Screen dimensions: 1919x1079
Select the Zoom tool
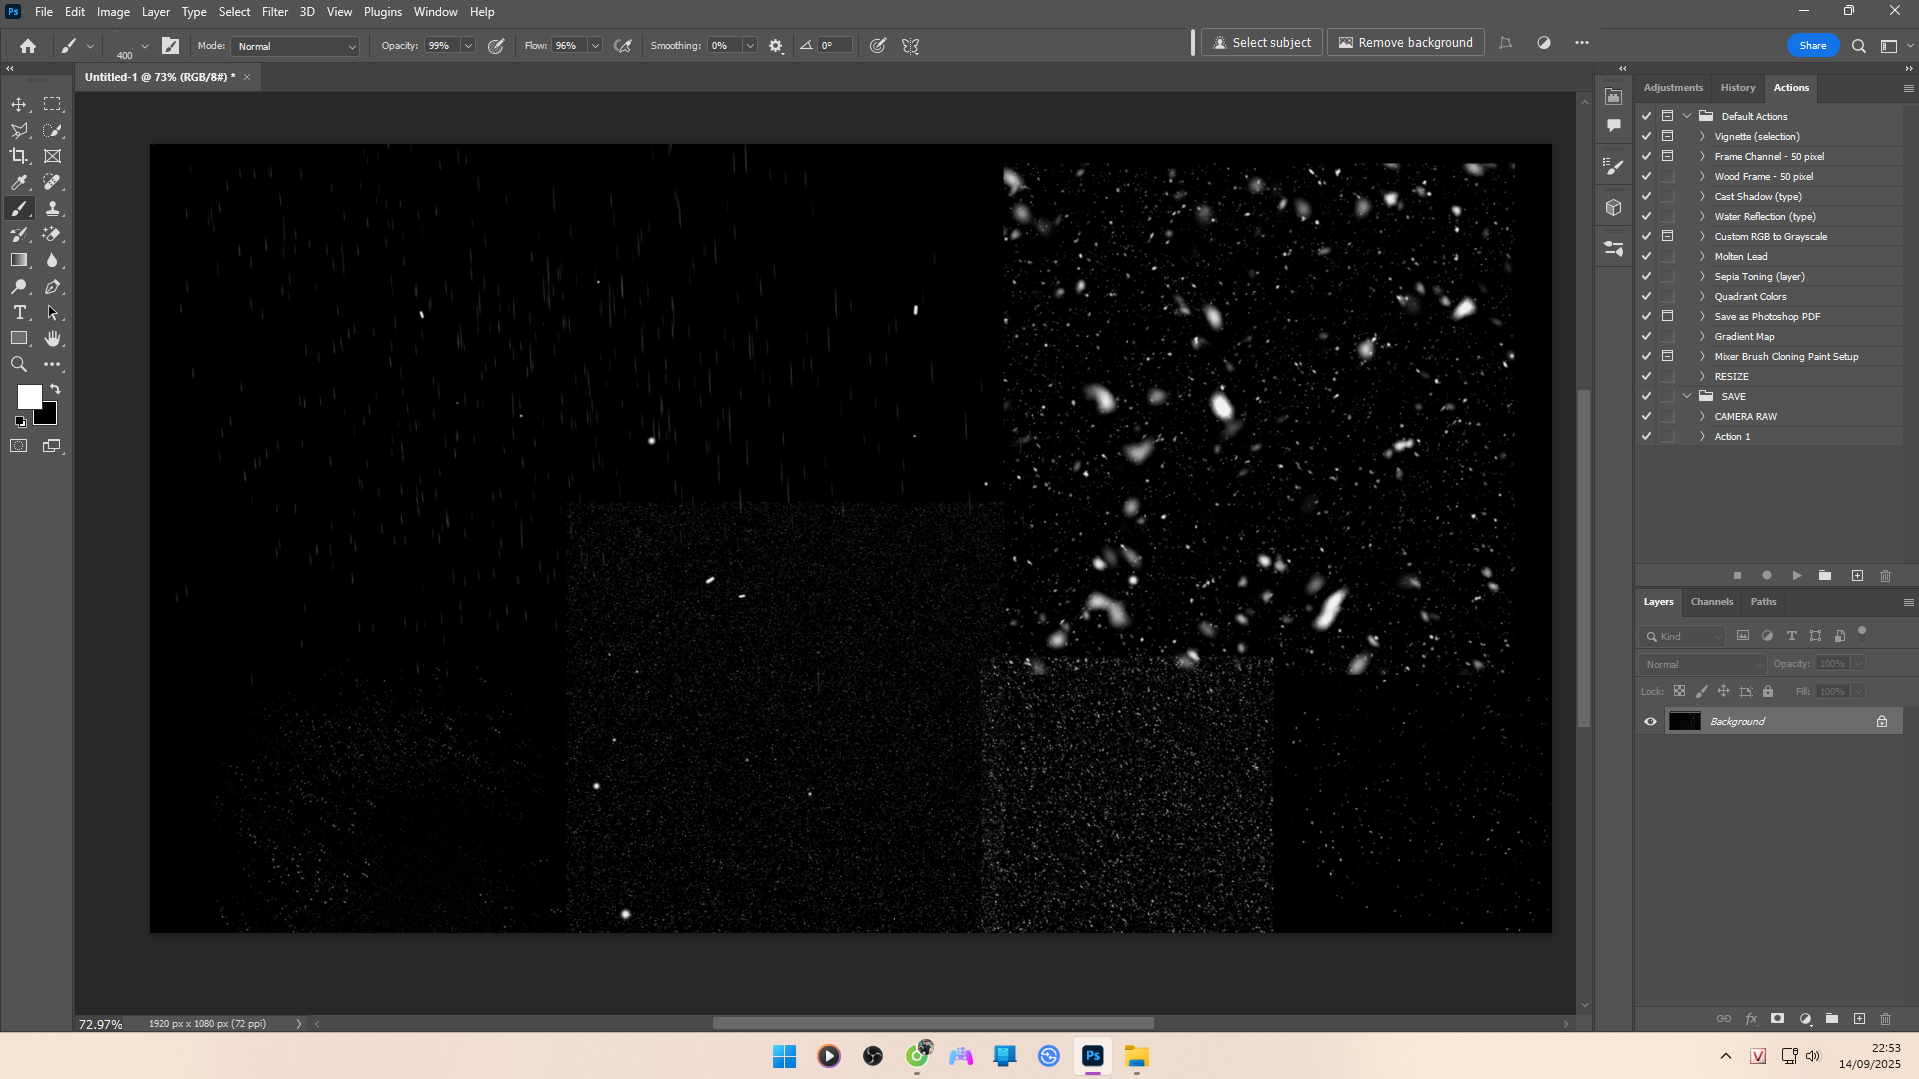[19, 365]
